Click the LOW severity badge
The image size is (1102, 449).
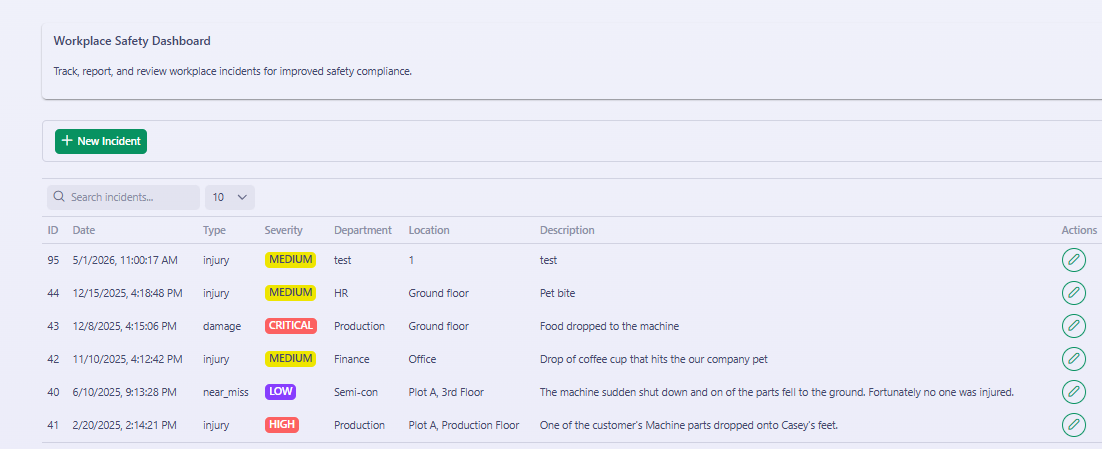pyautogui.click(x=280, y=391)
